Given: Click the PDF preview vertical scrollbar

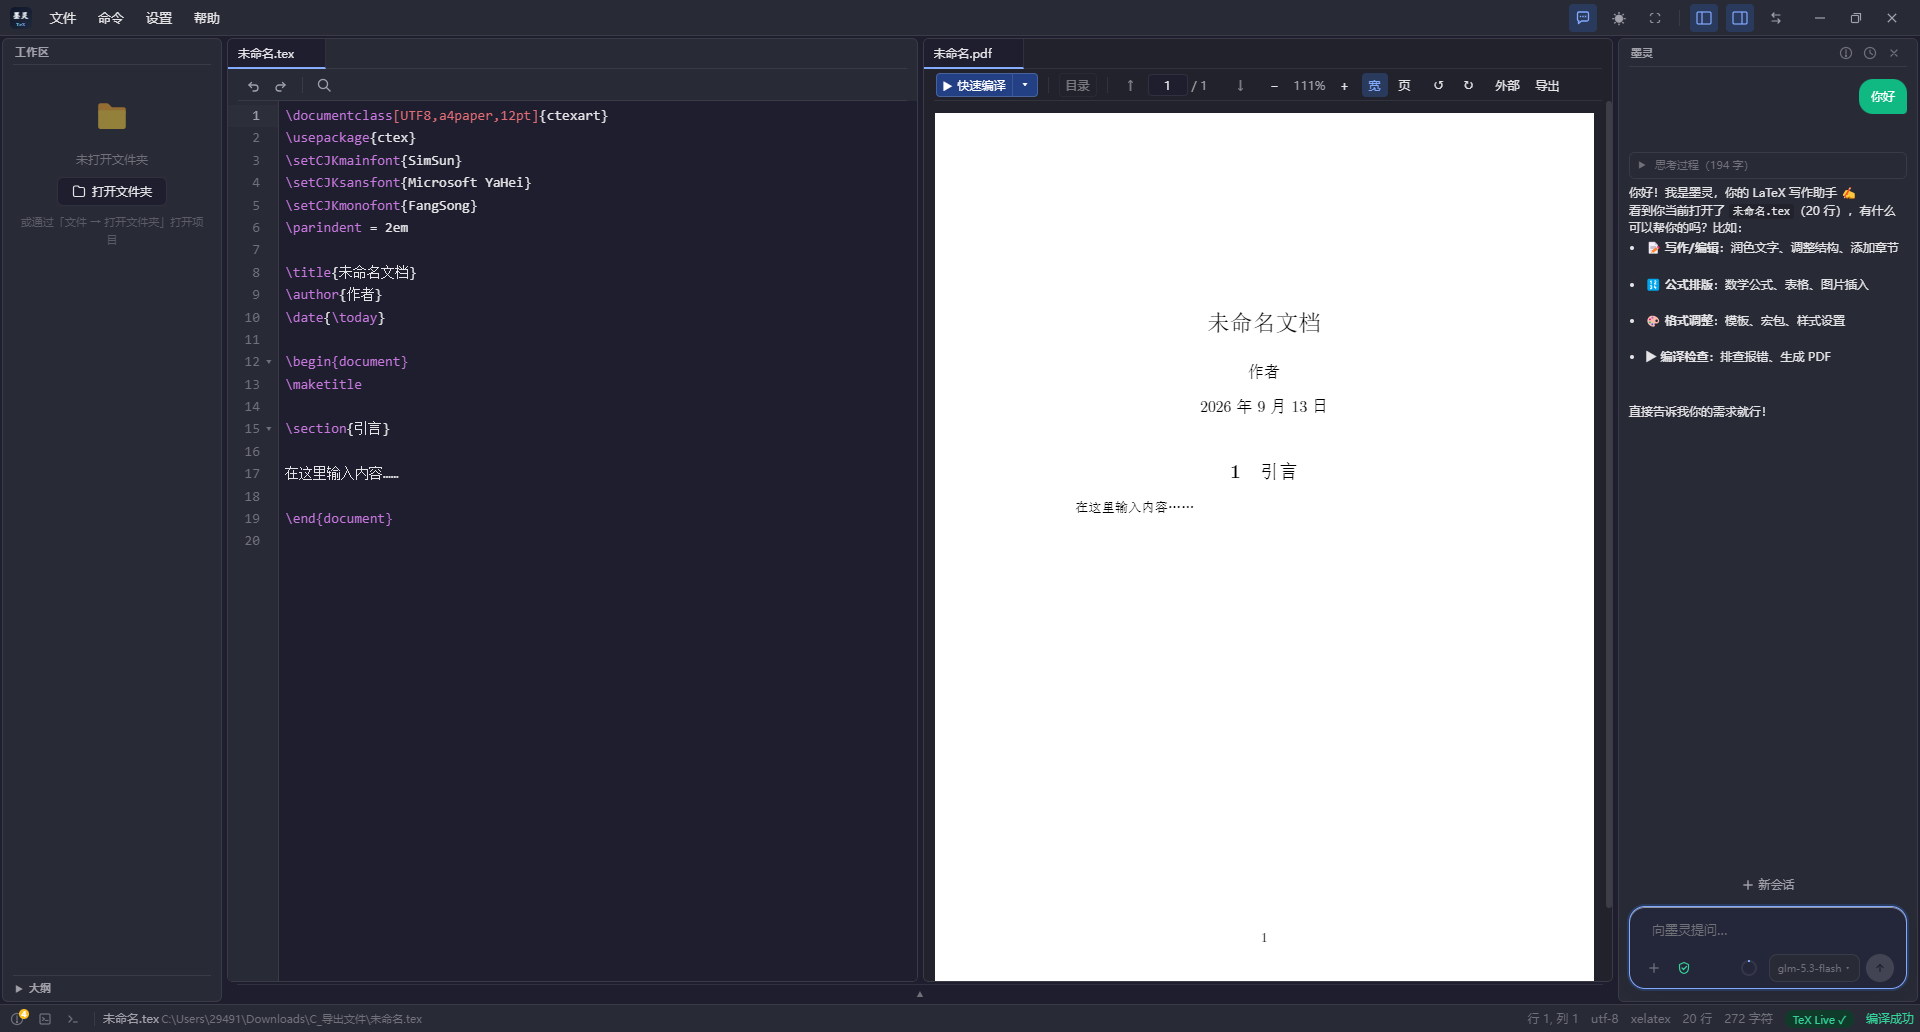Looking at the screenshot, I should pyautogui.click(x=1608, y=503).
